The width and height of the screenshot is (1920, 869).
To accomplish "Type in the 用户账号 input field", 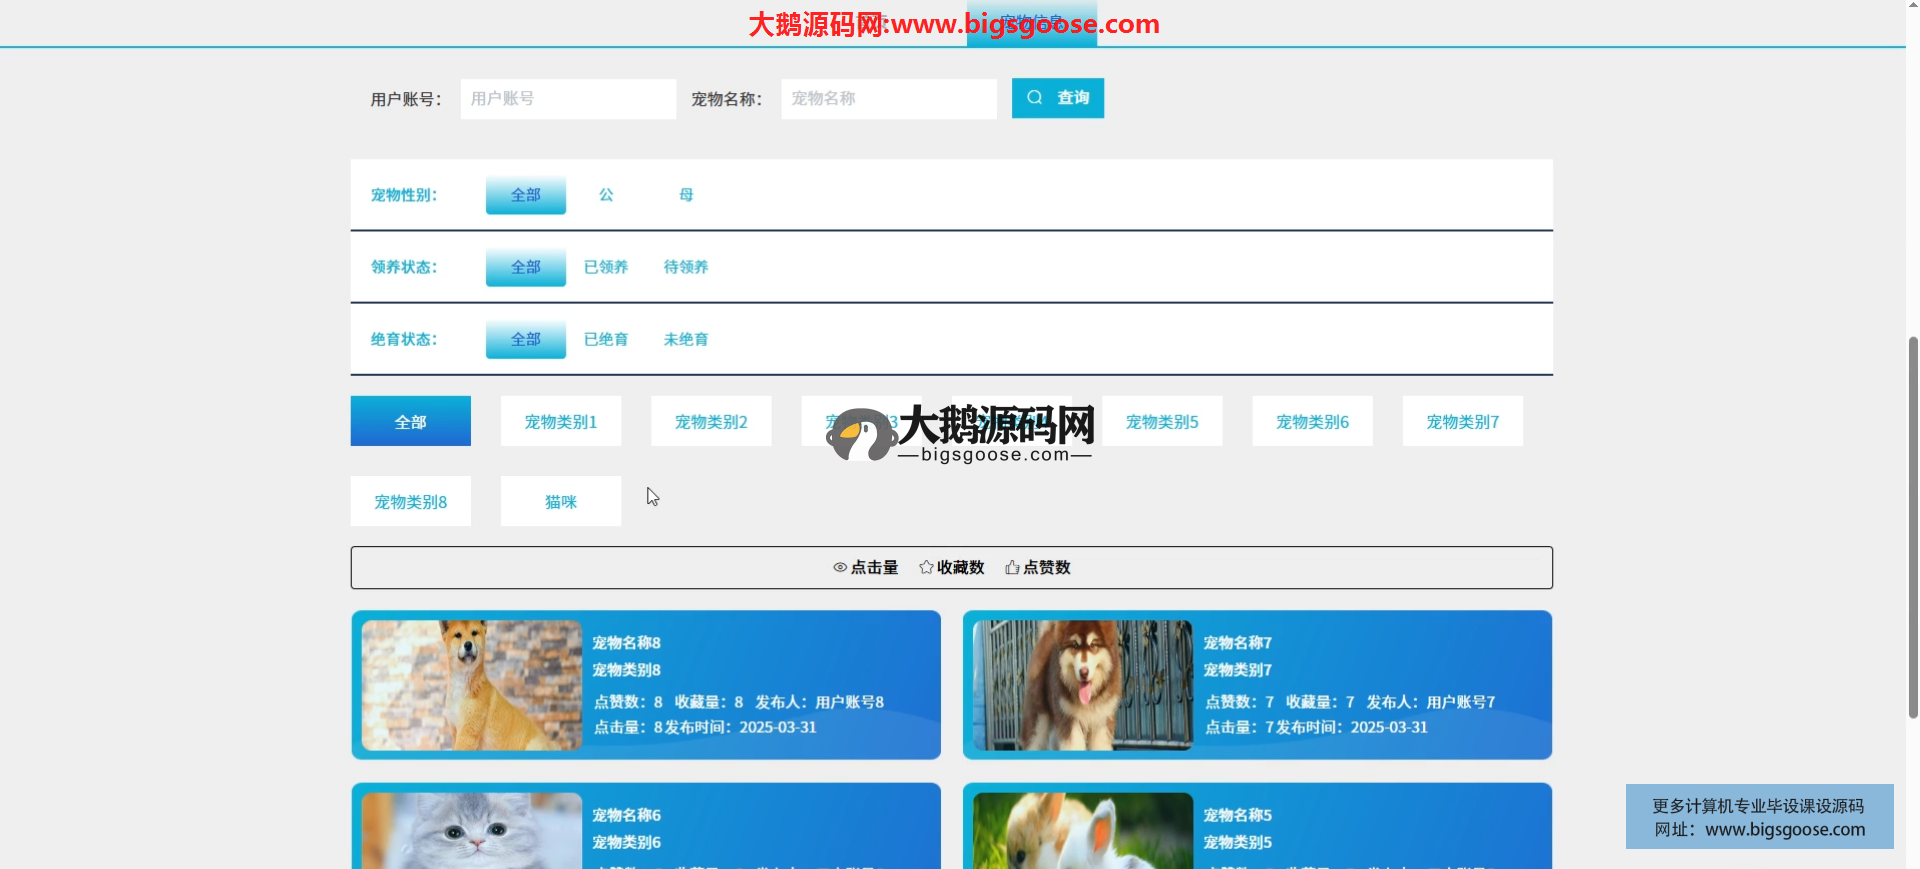I will 568,99.
